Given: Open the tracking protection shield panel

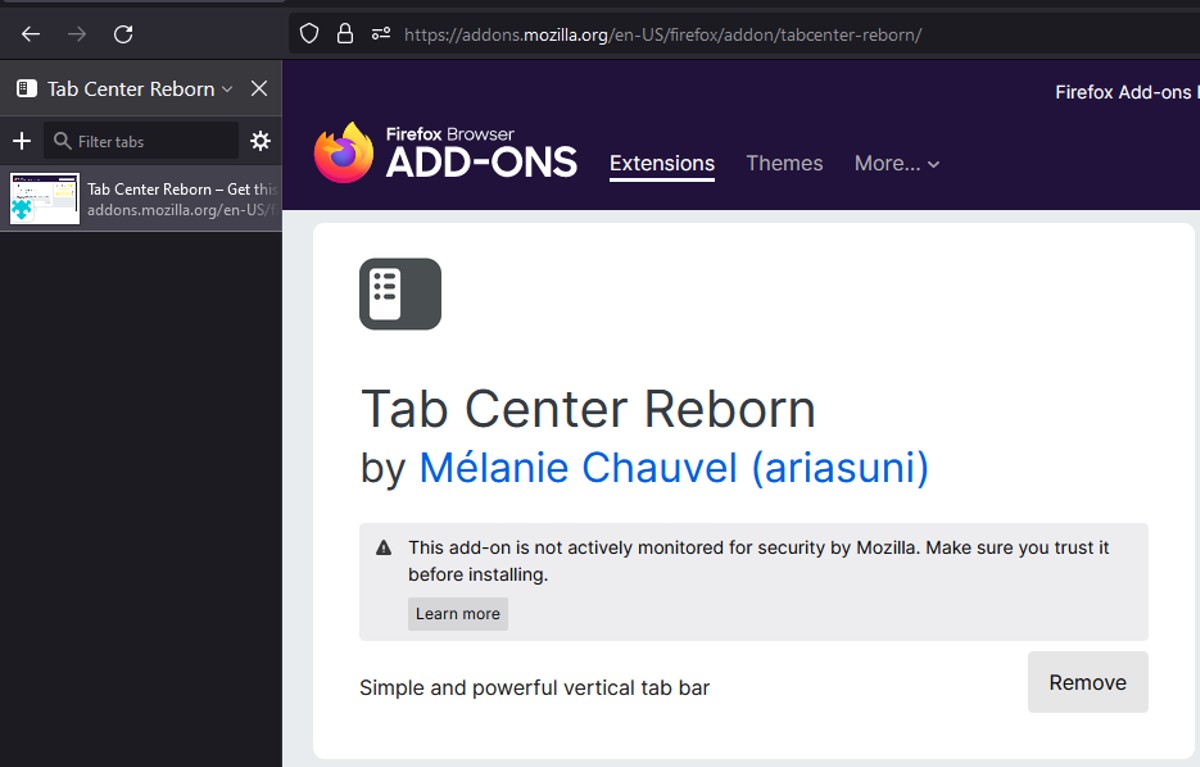Looking at the screenshot, I should [308, 33].
